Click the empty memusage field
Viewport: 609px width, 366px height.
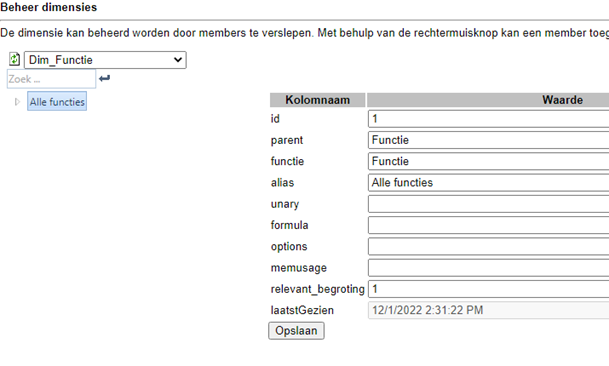pos(489,268)
